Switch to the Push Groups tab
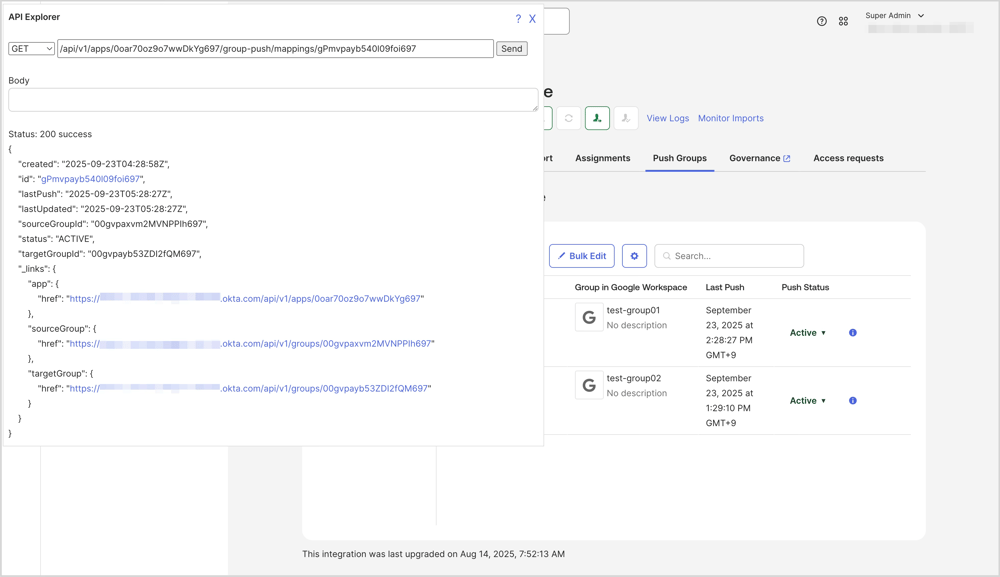The width and height of the screenshot is (1000, 577). click(680, 158)
